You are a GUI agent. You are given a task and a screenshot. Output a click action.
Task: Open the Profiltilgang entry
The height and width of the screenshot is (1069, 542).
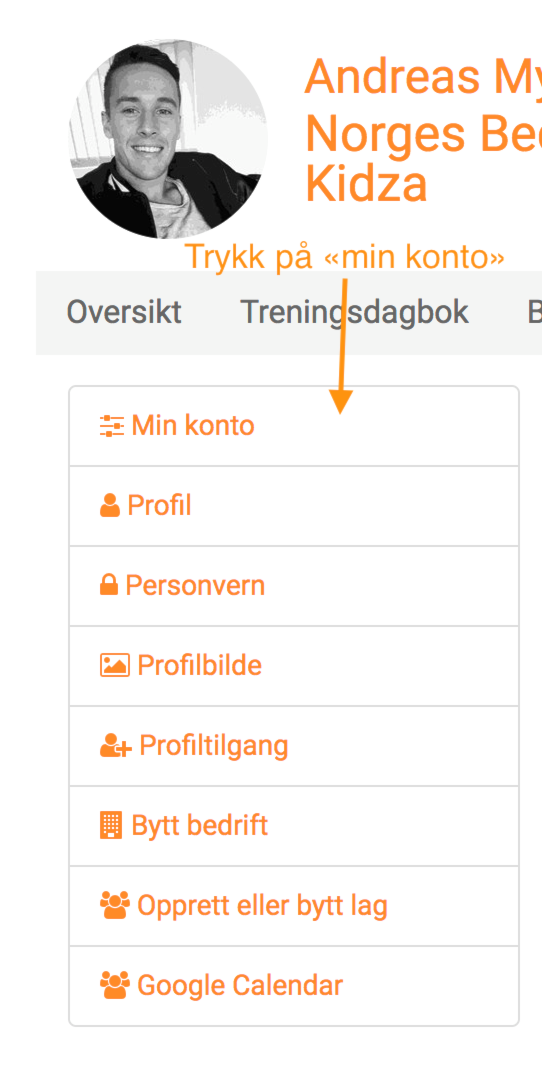(x=294, y=746)
